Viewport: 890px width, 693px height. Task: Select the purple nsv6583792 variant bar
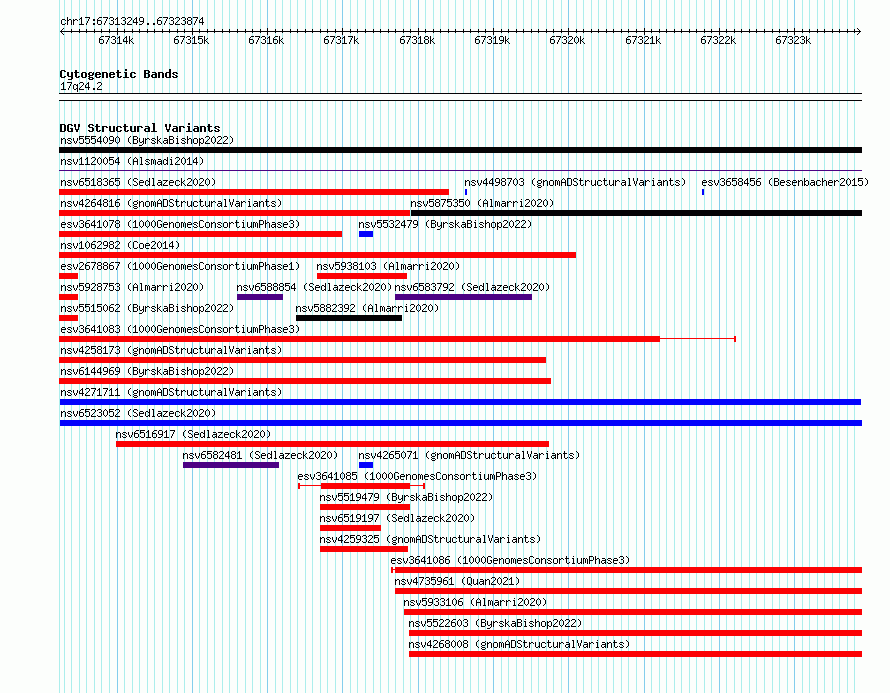tap(464, 297)
